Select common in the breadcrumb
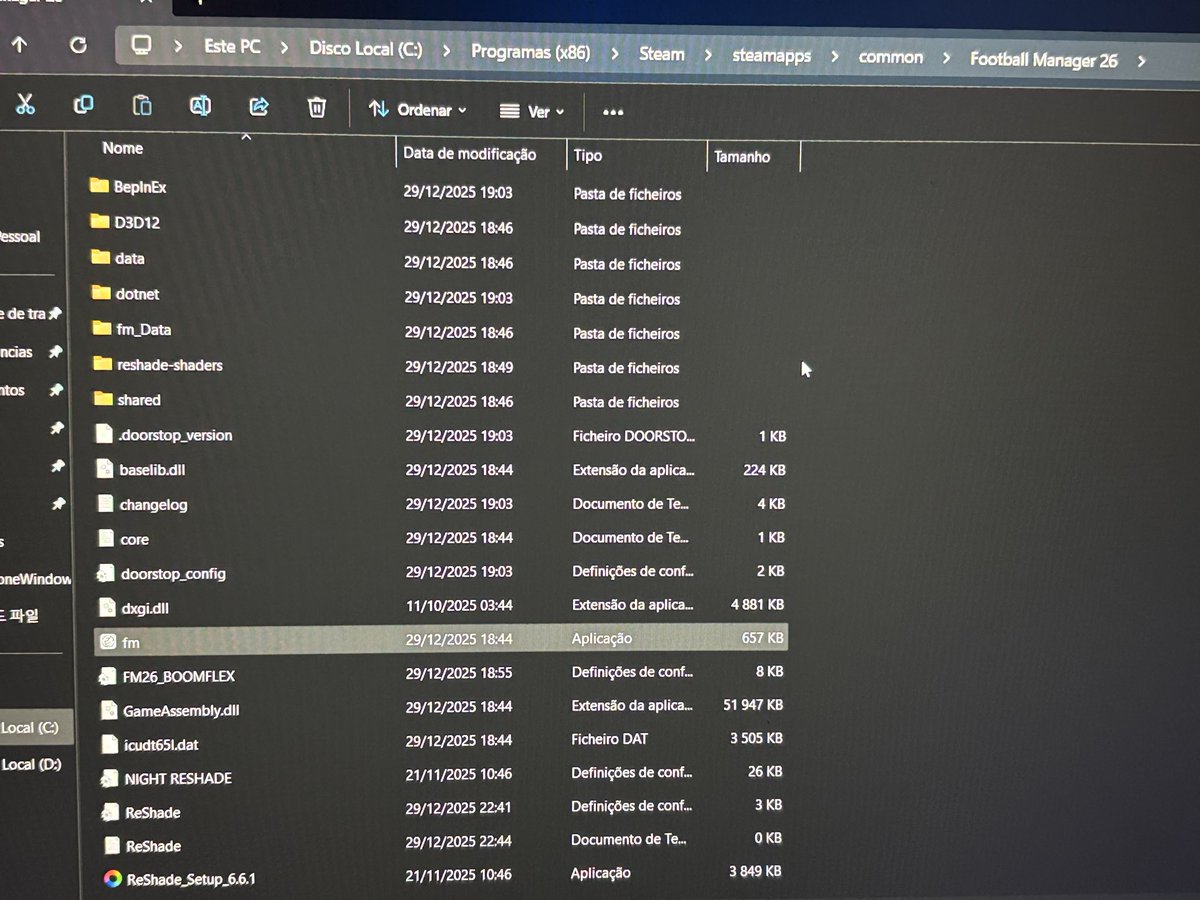 pyautogui.click(x=891, y=58)
